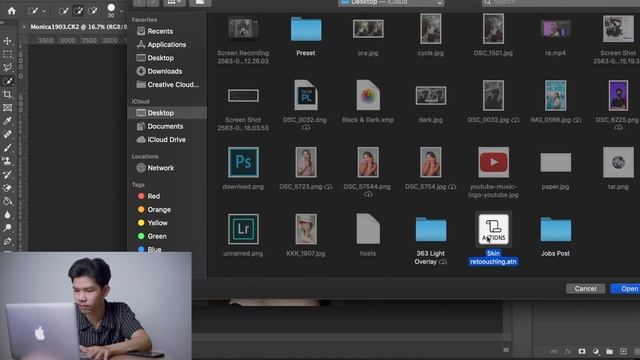Click Add to Selection mode icon
Viewport: 640px width, 360px height.
point(78,11)
